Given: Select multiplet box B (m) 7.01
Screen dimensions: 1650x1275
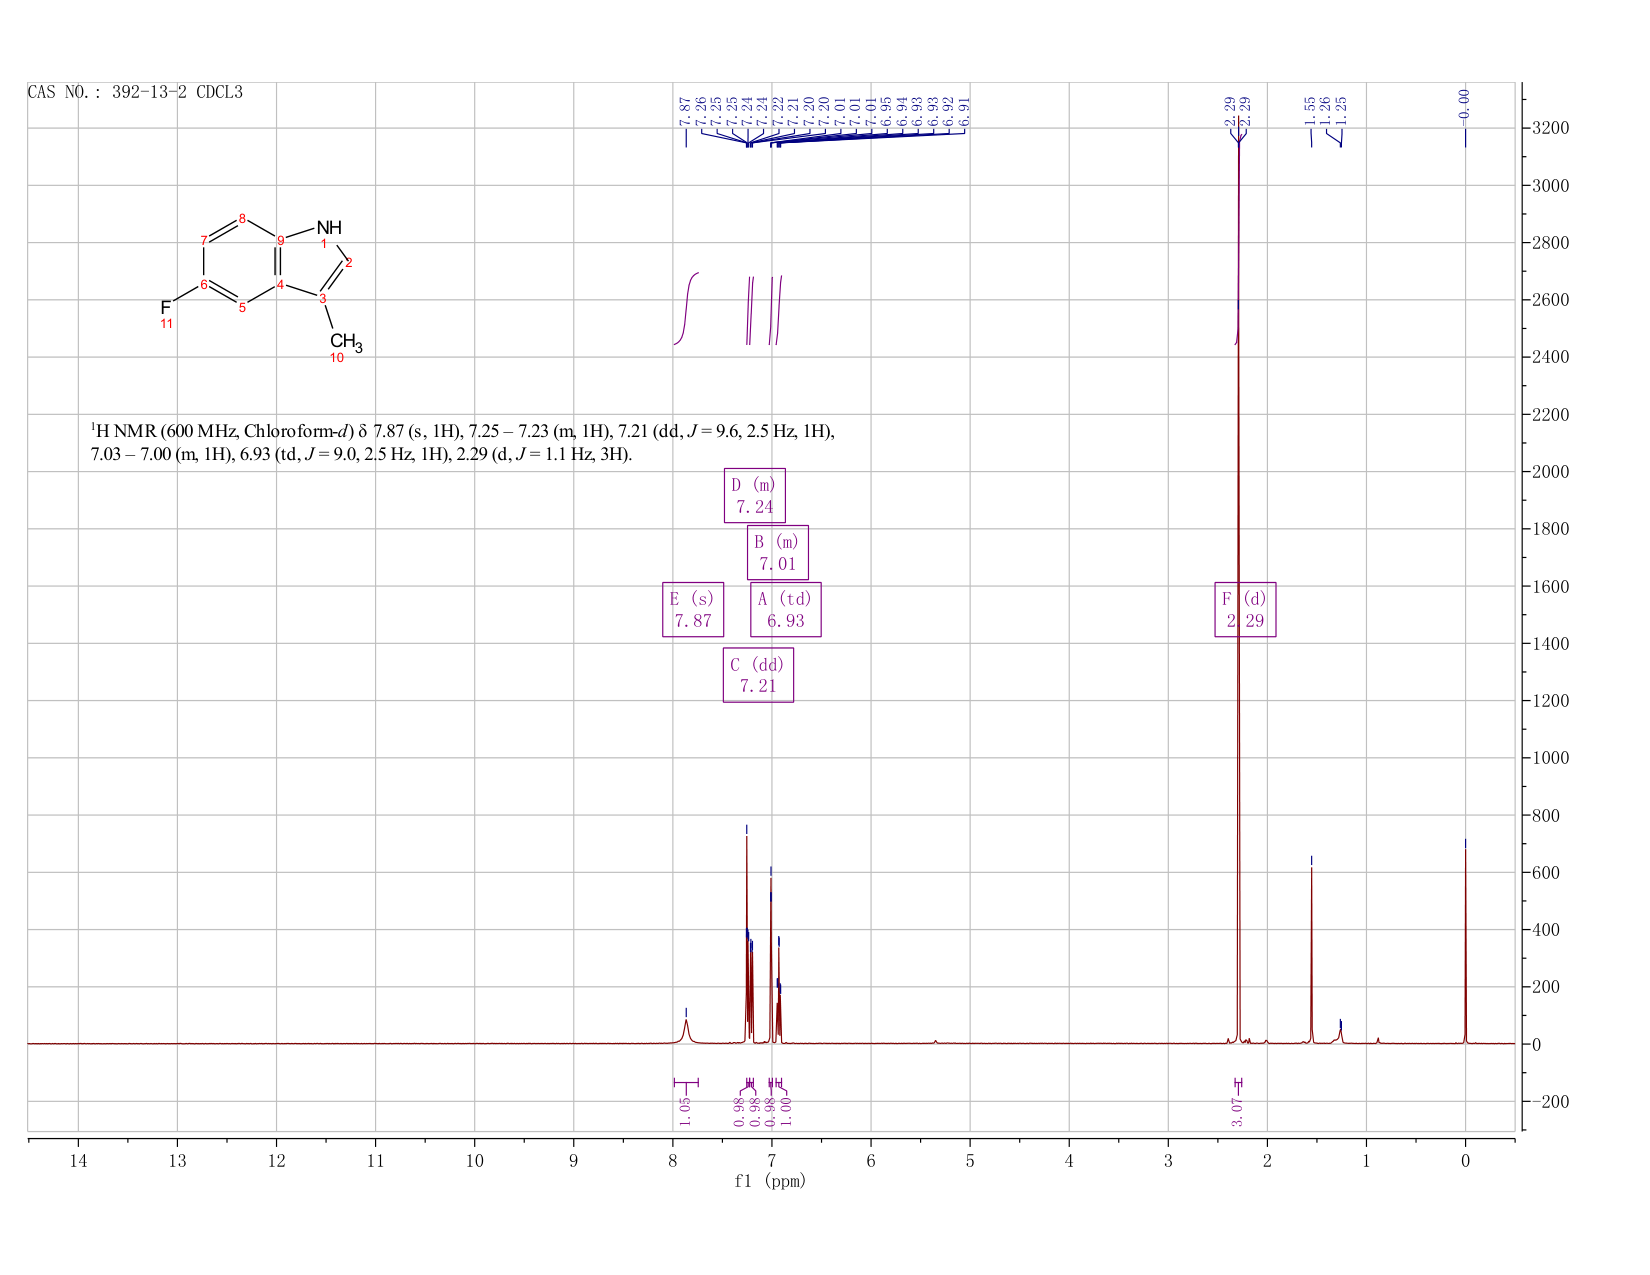Looking at the screenshot, I should [x=778, y=552].
